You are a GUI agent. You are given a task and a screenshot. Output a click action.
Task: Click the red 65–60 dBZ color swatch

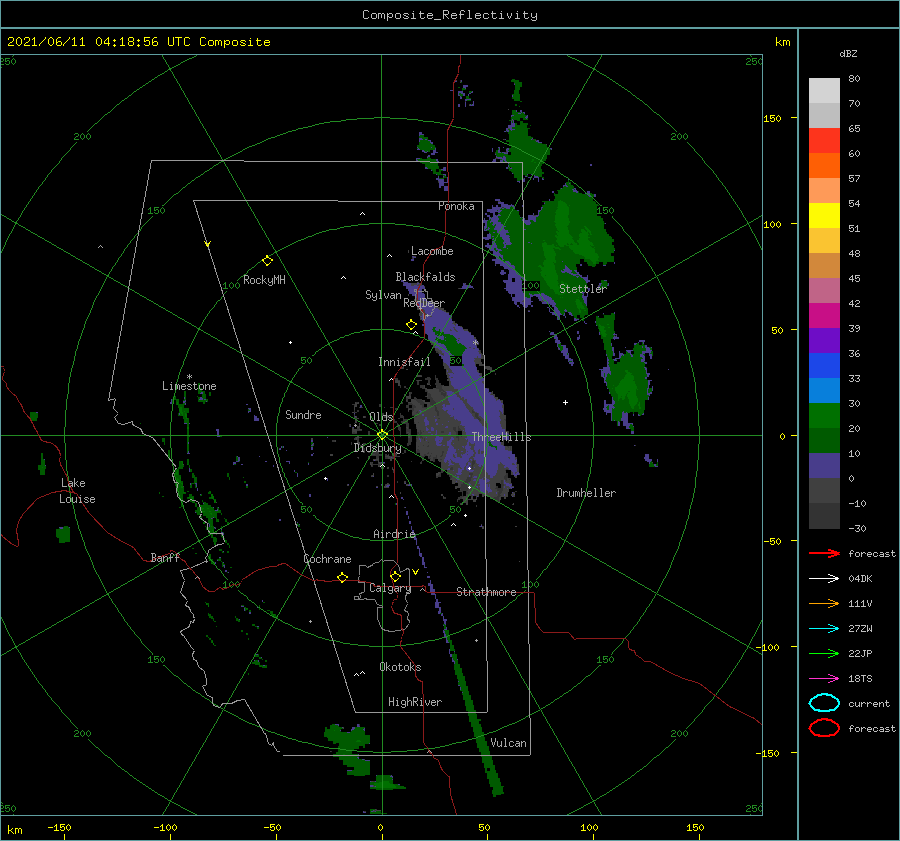coord(824,141)
